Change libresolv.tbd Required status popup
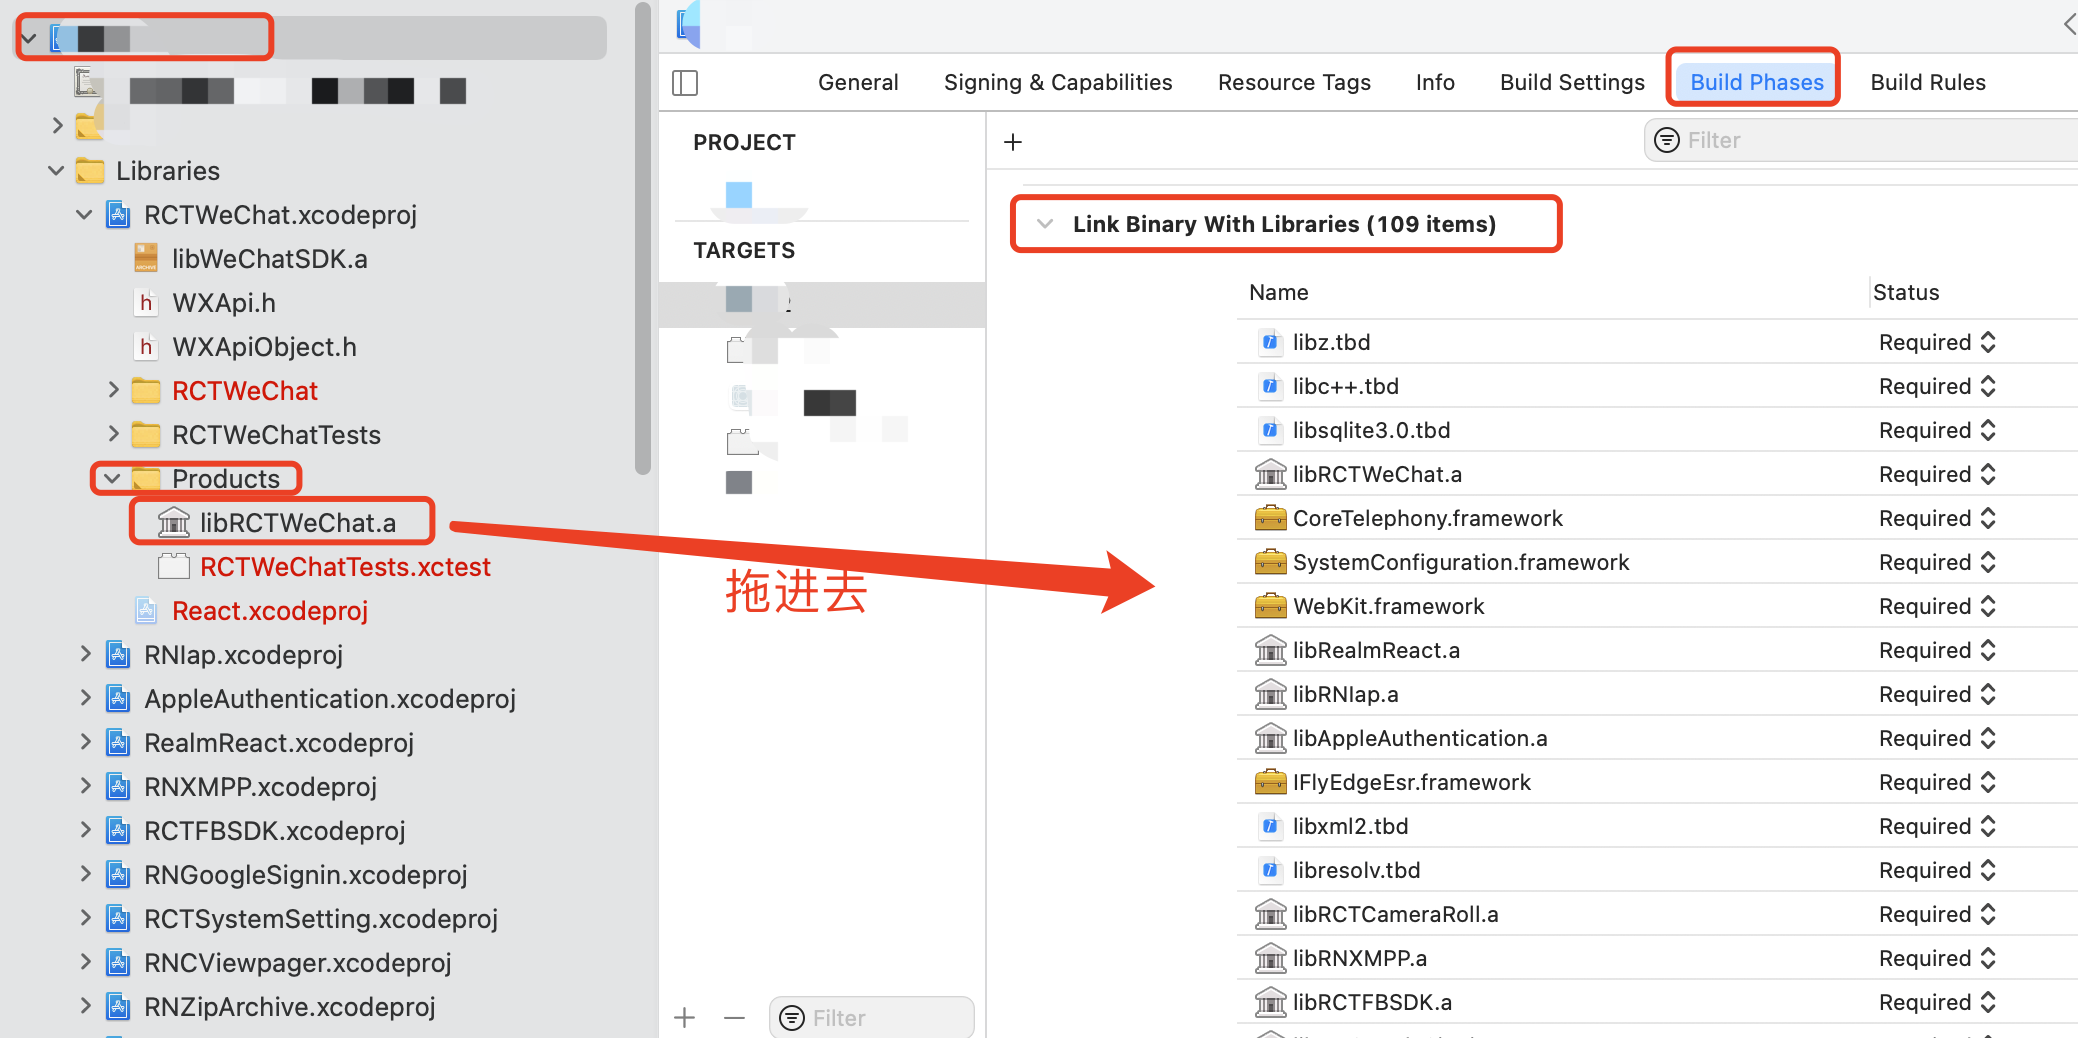Viewport: 2078px width, 1038px height. (x=1937, y=870)
